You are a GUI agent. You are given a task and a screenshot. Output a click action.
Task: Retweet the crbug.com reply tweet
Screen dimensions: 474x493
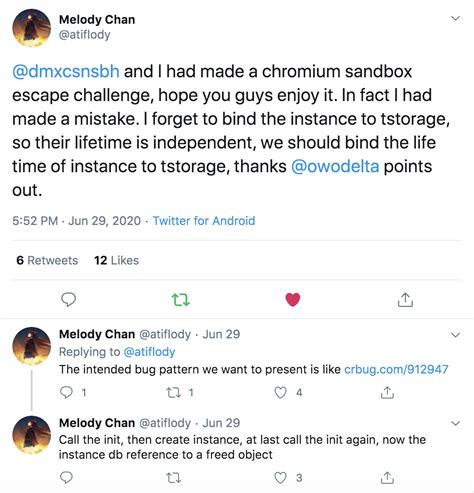point(174,393)
